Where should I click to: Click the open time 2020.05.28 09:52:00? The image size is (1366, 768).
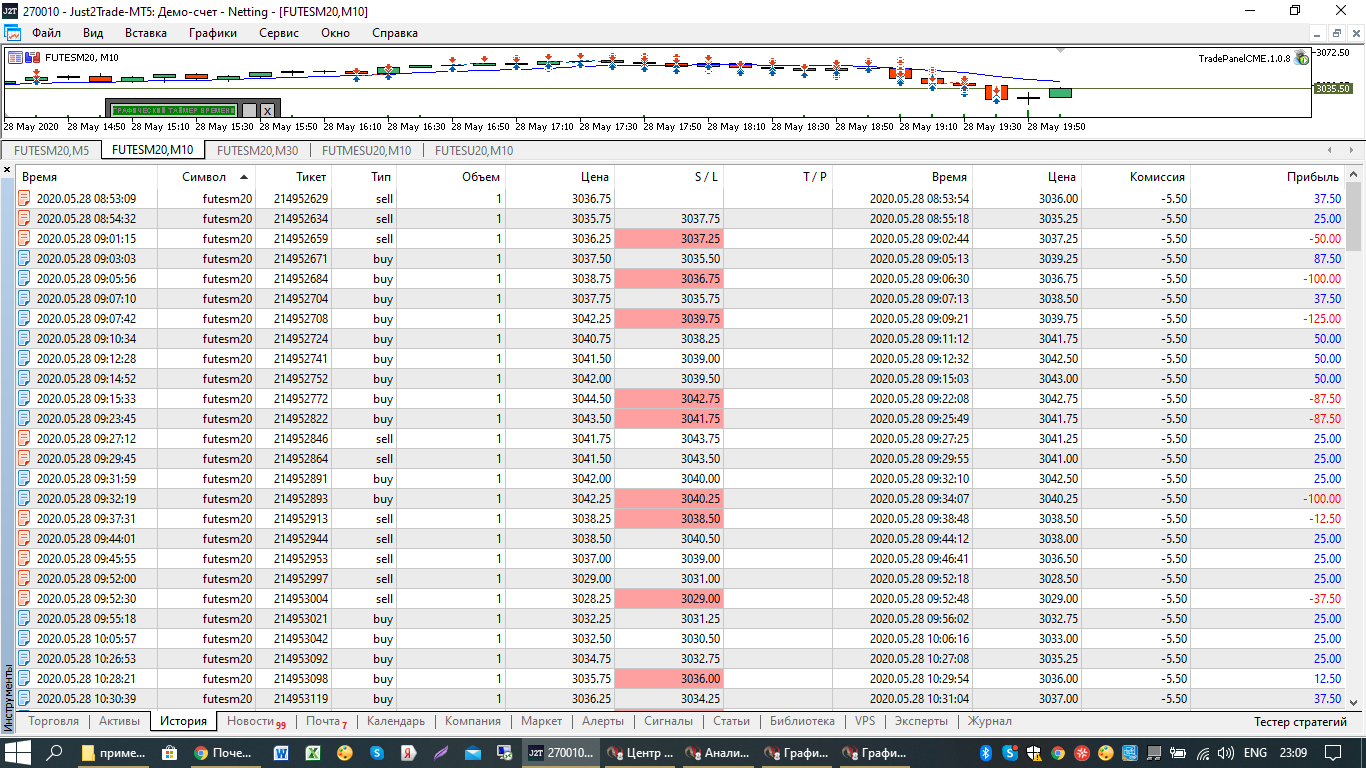click(86, 579)
